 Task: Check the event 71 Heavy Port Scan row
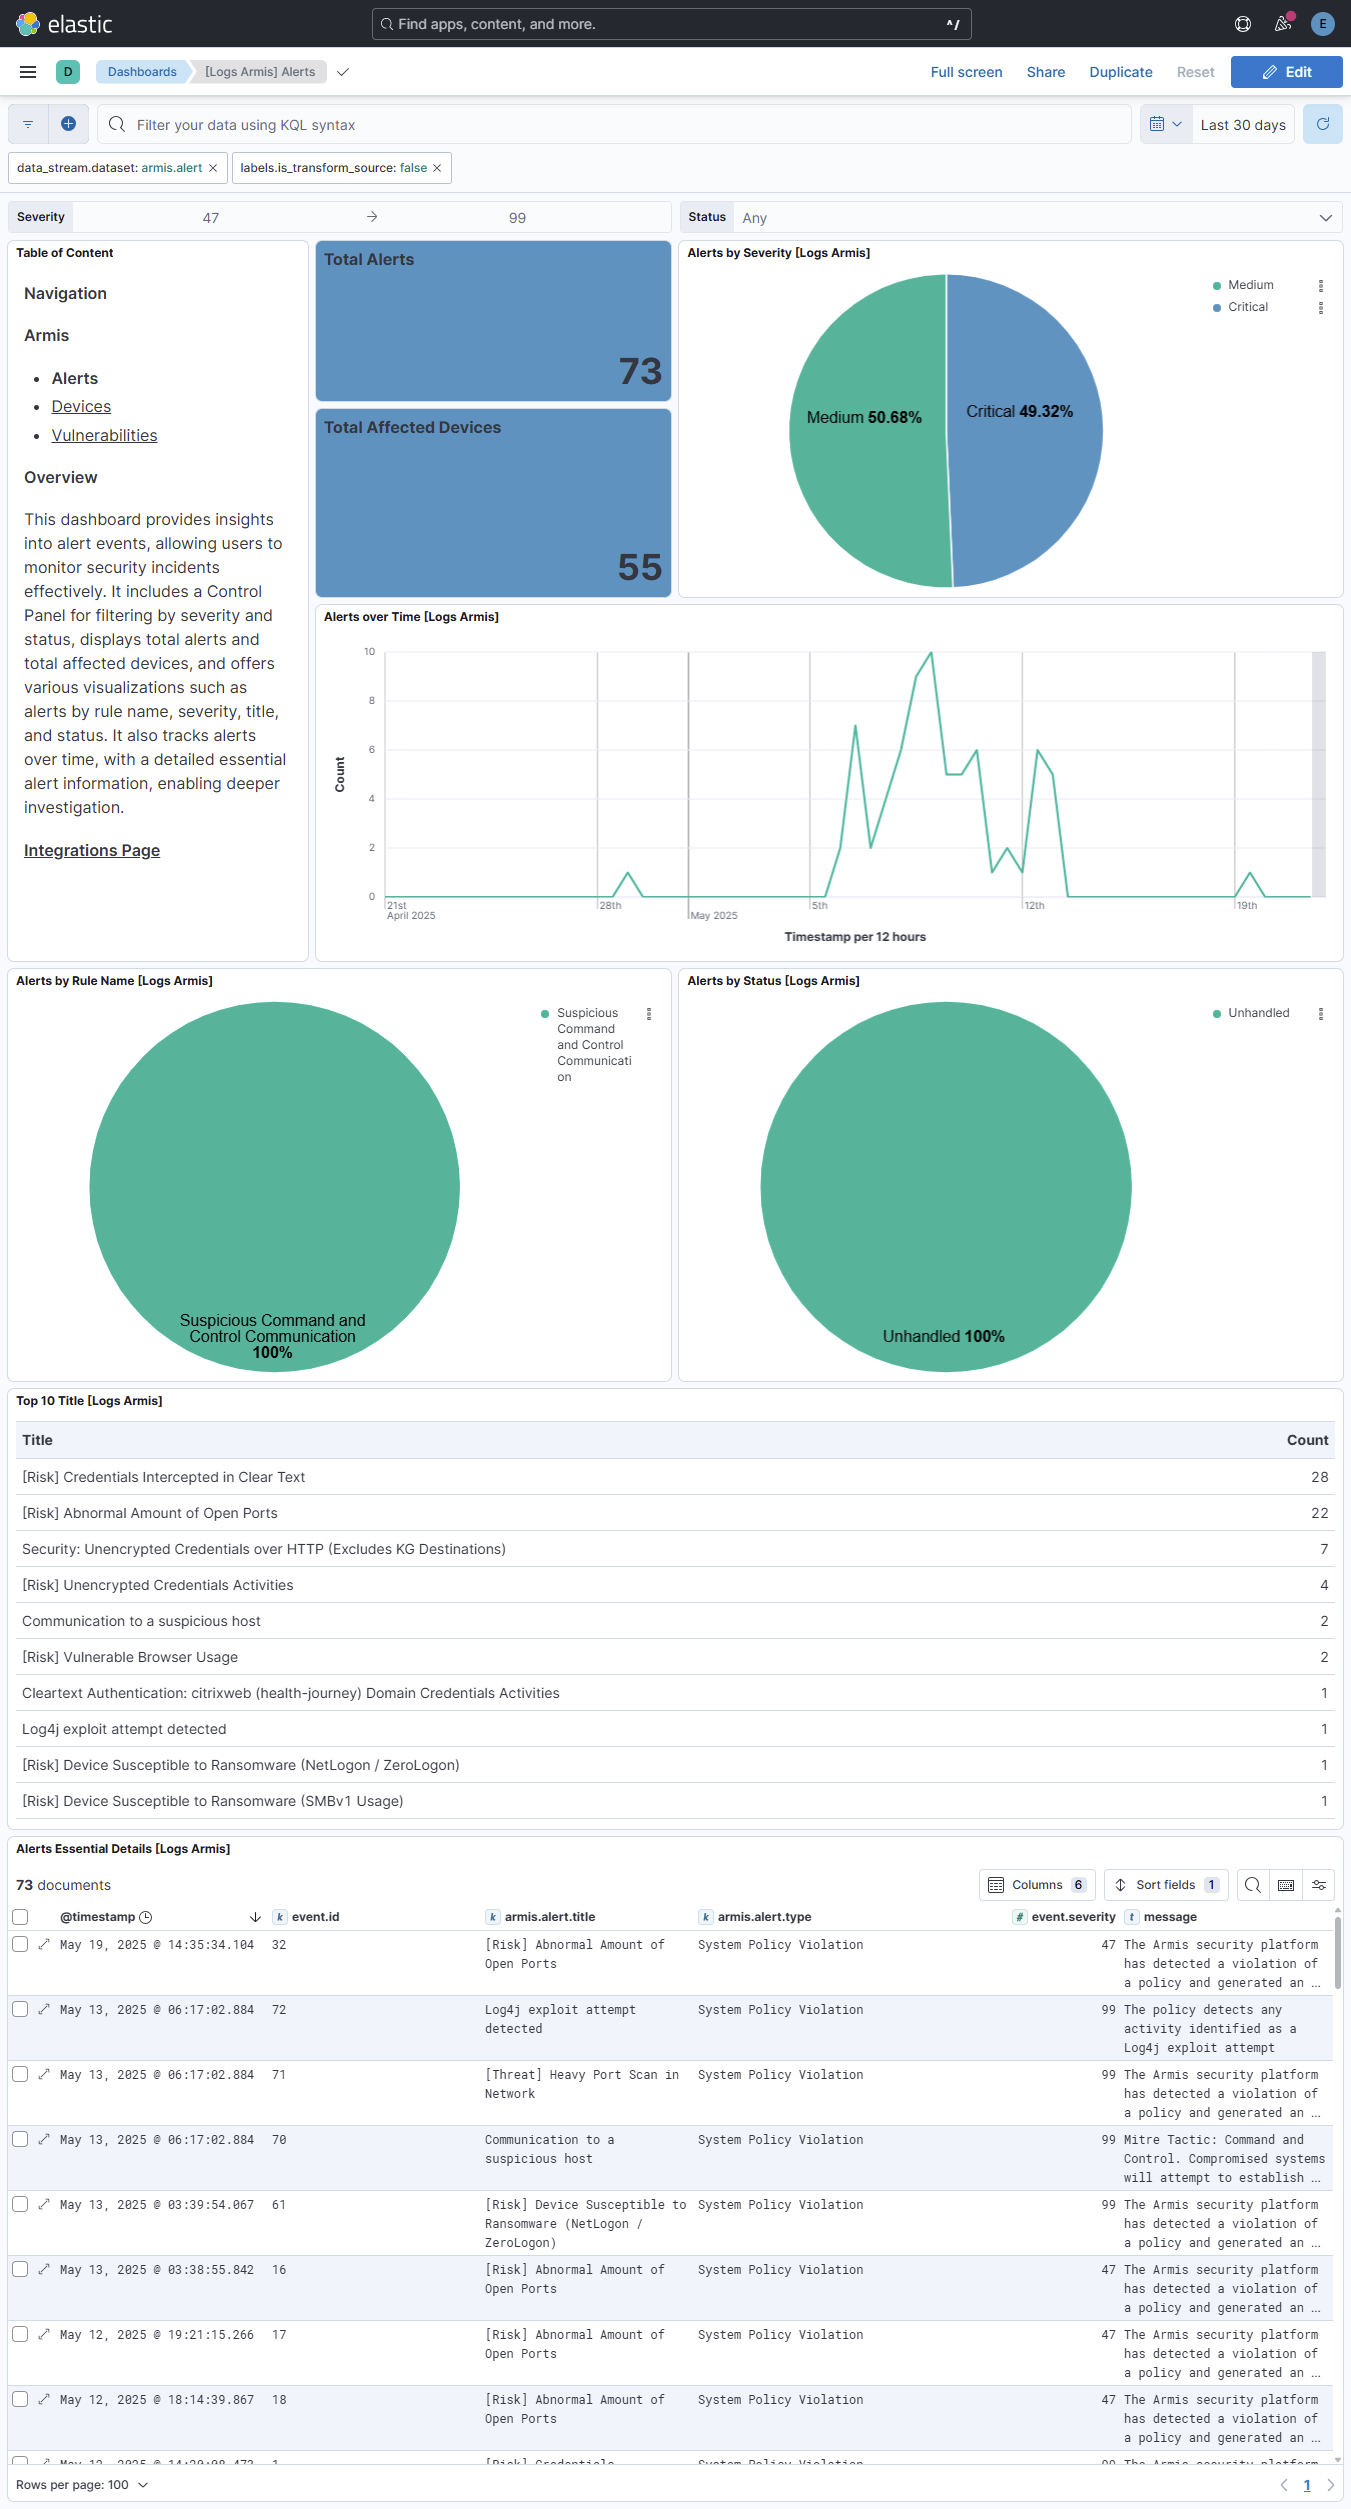(20, 2075)
